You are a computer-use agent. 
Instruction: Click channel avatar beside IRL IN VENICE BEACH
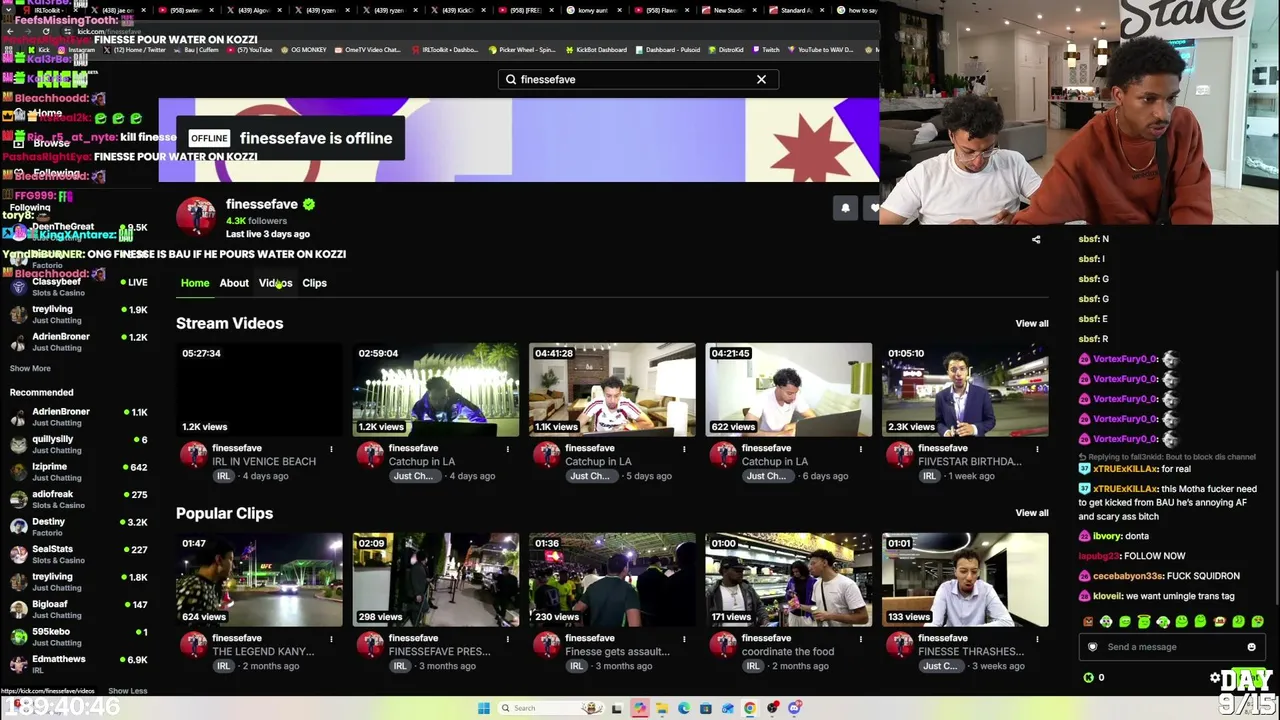point(193,455)
